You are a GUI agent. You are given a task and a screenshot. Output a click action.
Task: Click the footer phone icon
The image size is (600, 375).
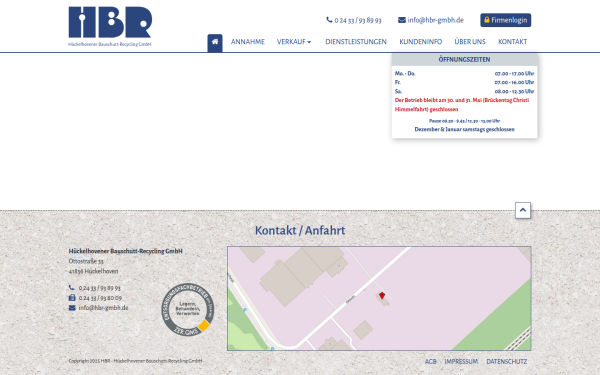click(x=72, y=287)
